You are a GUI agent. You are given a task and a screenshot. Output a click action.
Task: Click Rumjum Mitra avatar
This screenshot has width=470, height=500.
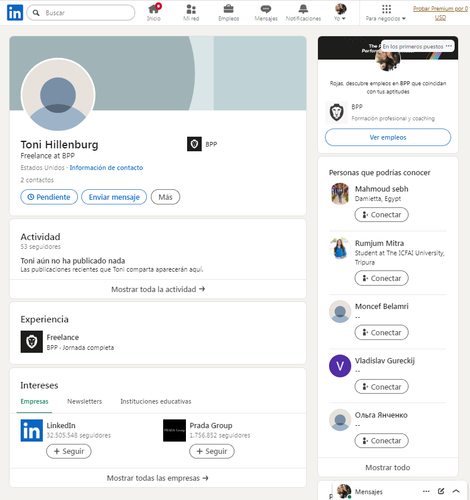click(x=340, y=248)
